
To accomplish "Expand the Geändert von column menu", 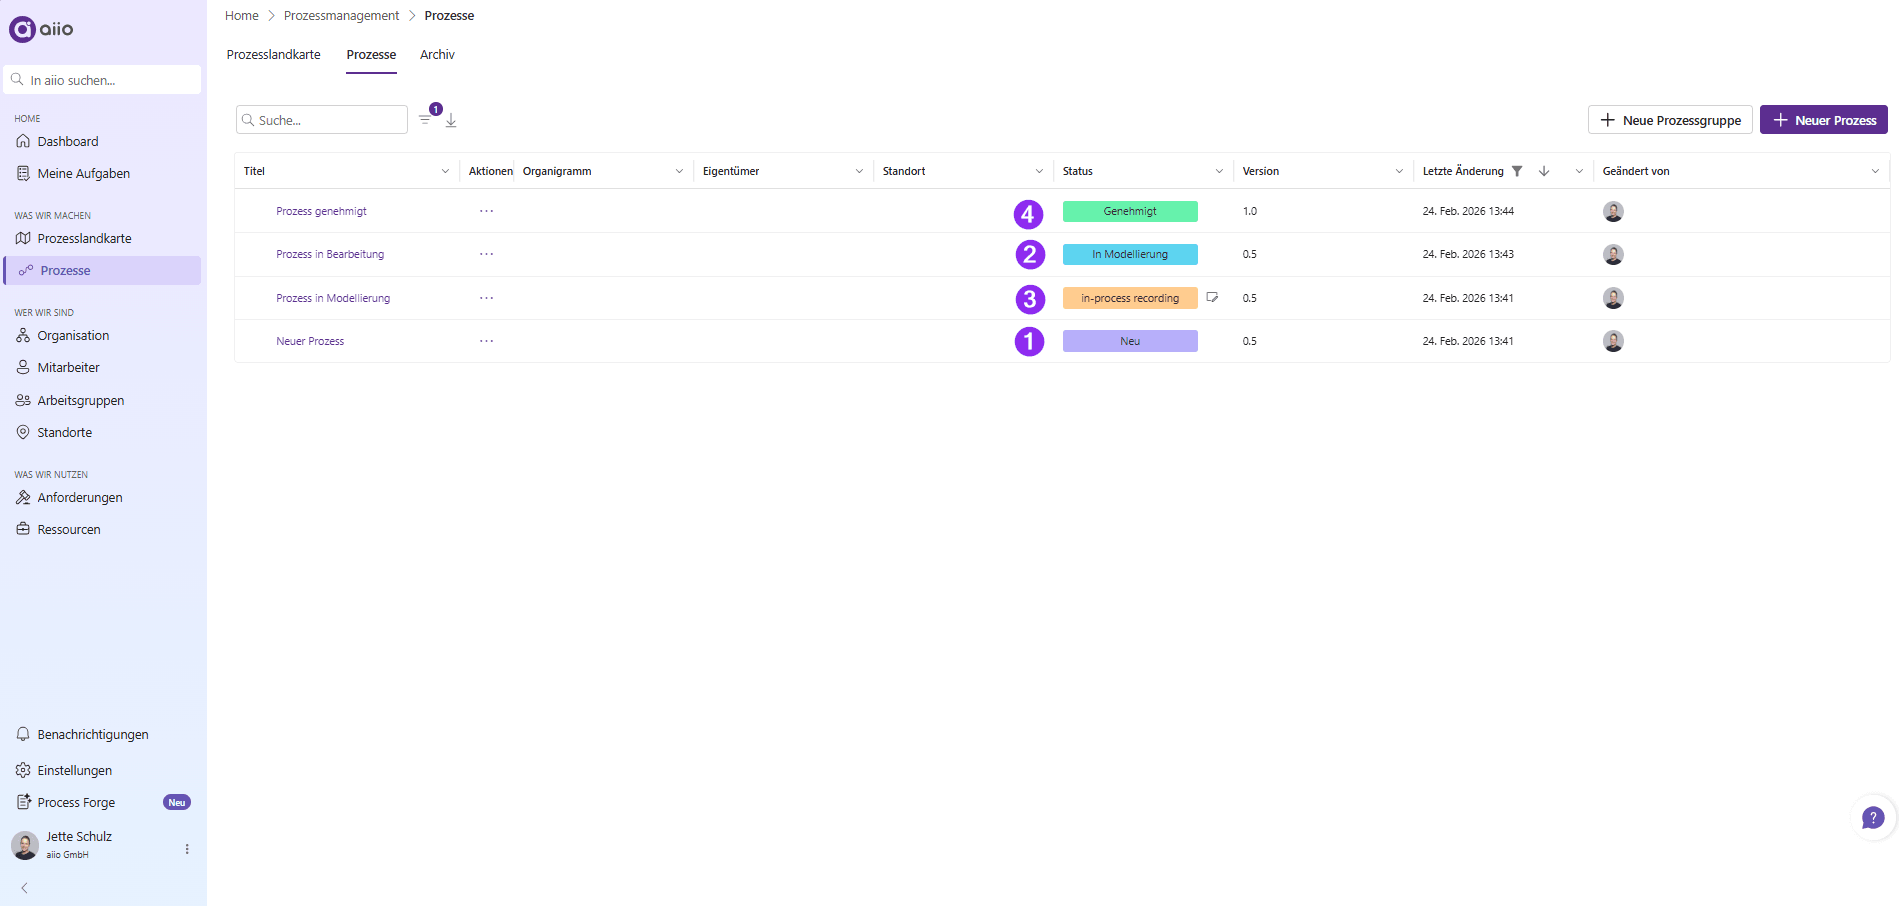I will pyautogui.click(x=1875, y=171).
